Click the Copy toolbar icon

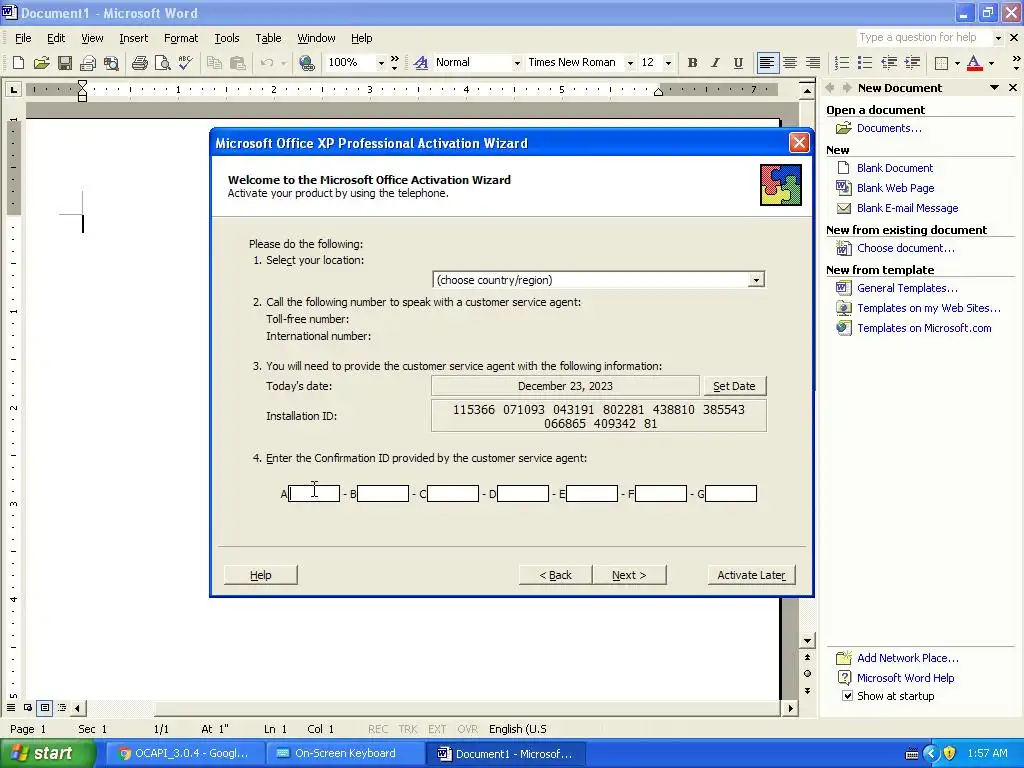pos(214,63)
